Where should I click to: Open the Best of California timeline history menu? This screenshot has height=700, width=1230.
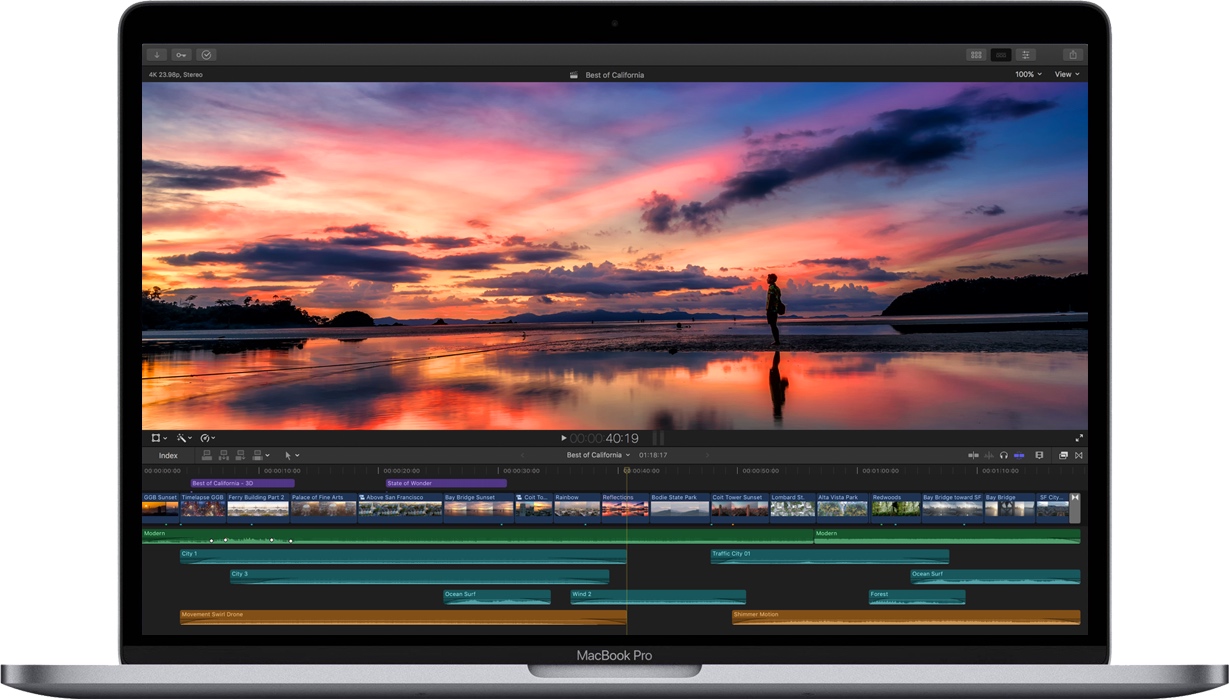(x=598, y=455)
